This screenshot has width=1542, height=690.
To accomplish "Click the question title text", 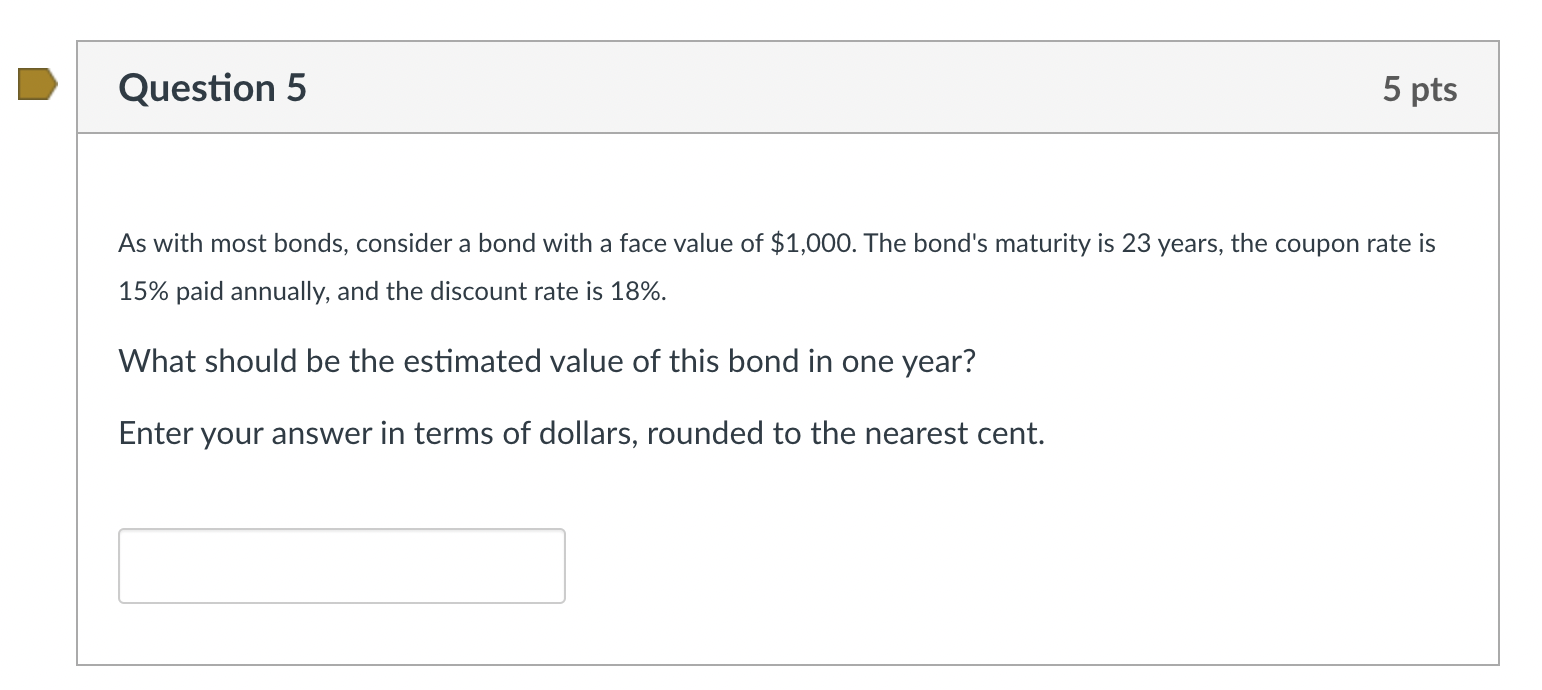I will pos(211,88).
